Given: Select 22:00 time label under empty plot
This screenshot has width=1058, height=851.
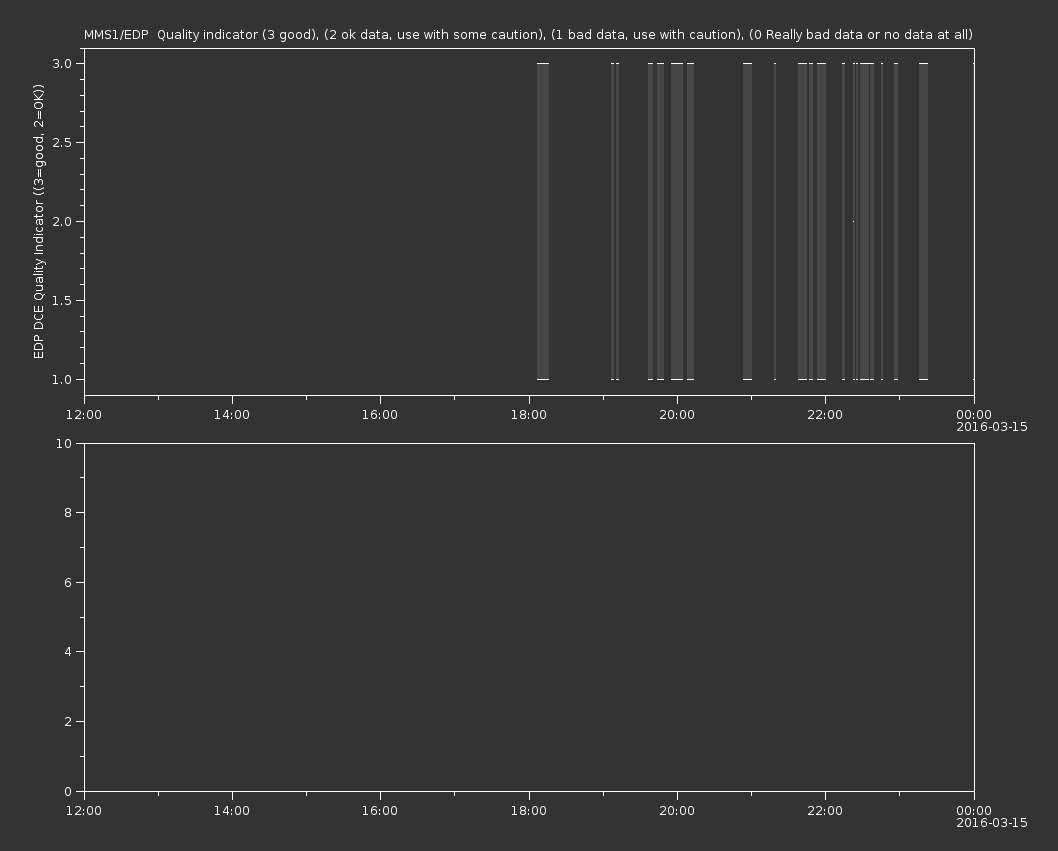Looking at the screenshot, I should [x=825, y=811].
